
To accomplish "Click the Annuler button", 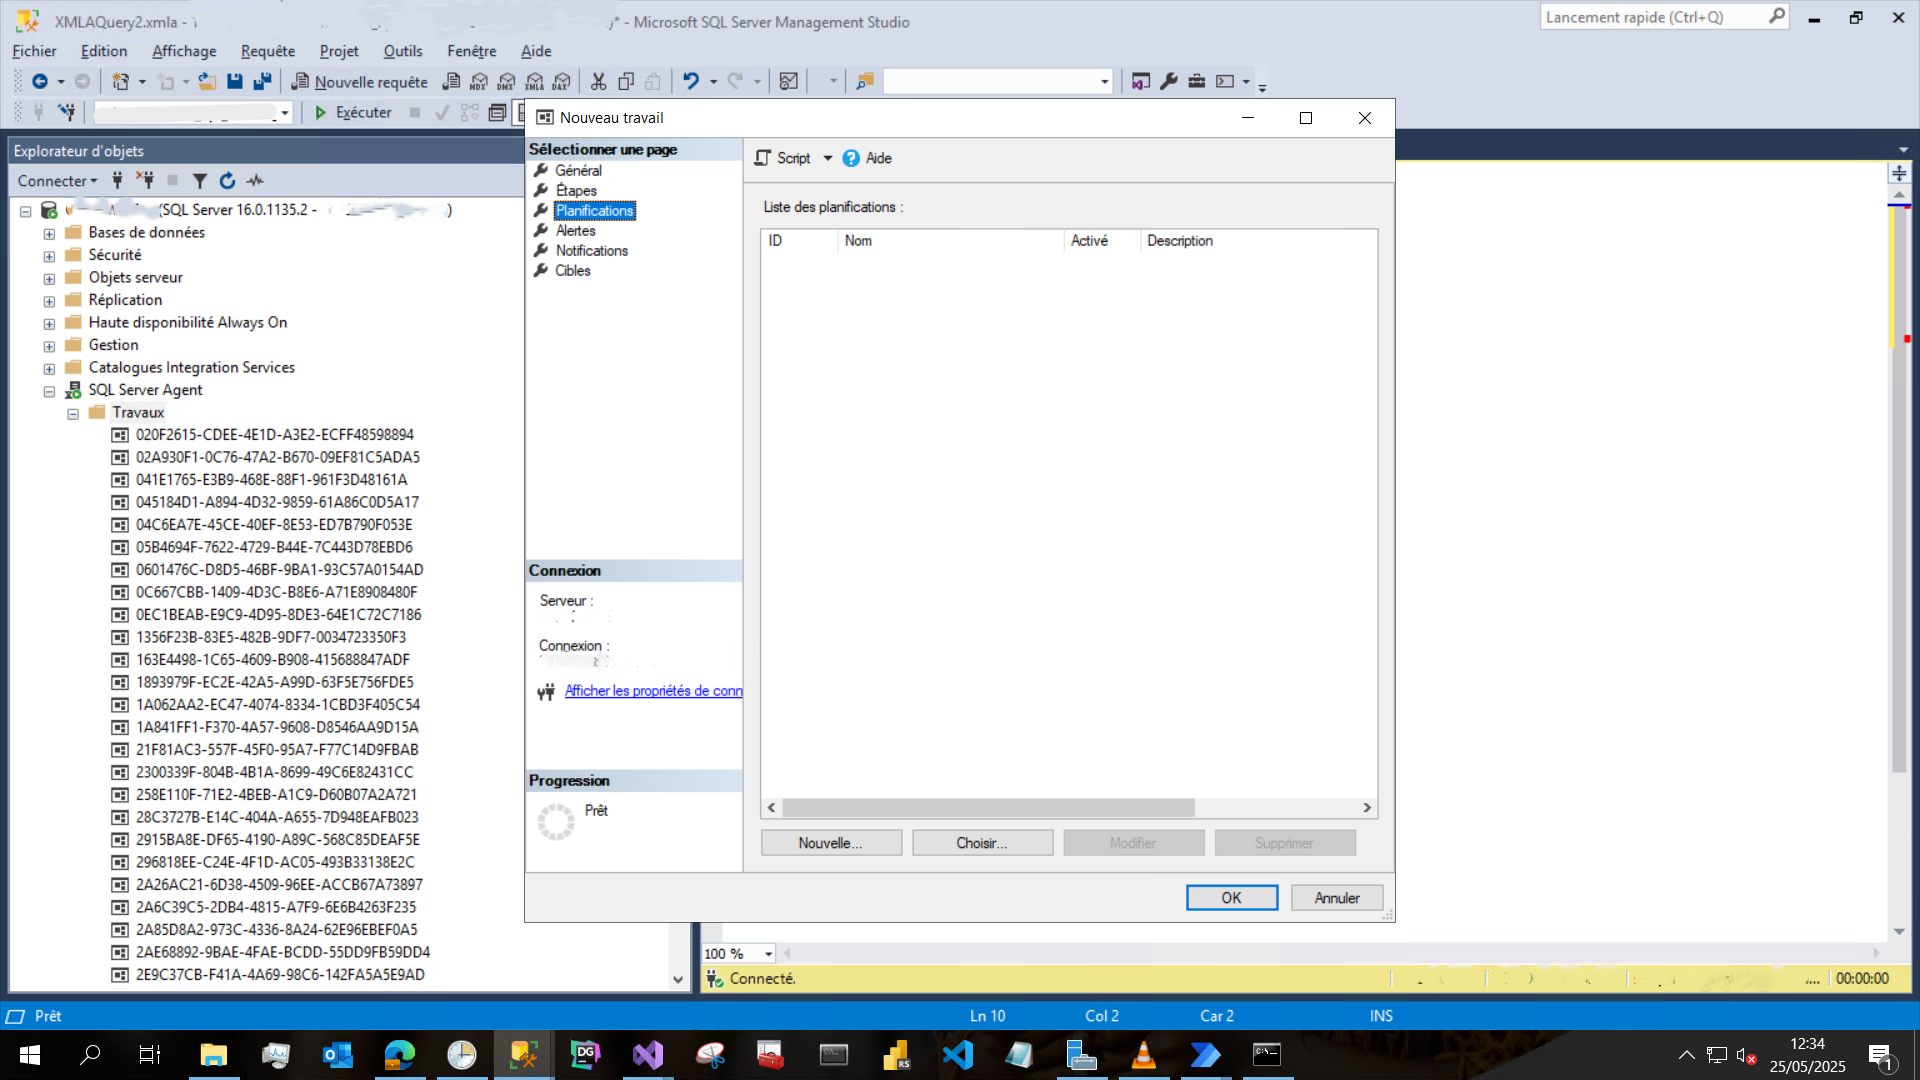I will 1337,898.
